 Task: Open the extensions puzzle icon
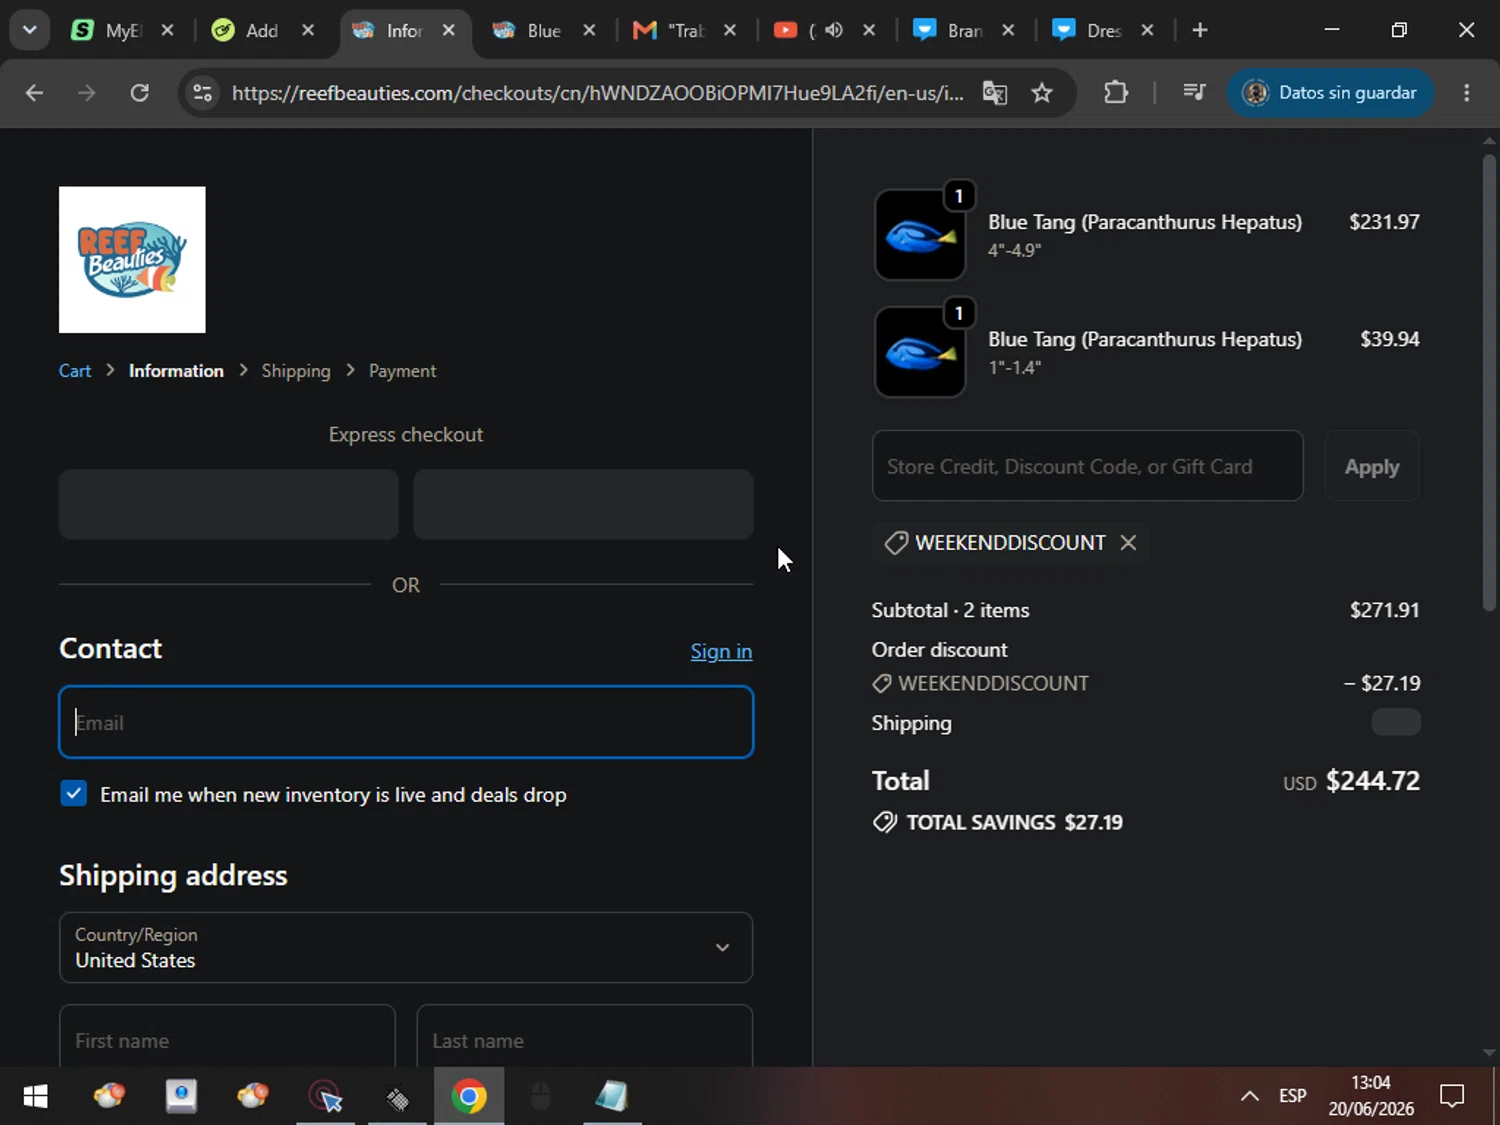tap(1116, 93)
